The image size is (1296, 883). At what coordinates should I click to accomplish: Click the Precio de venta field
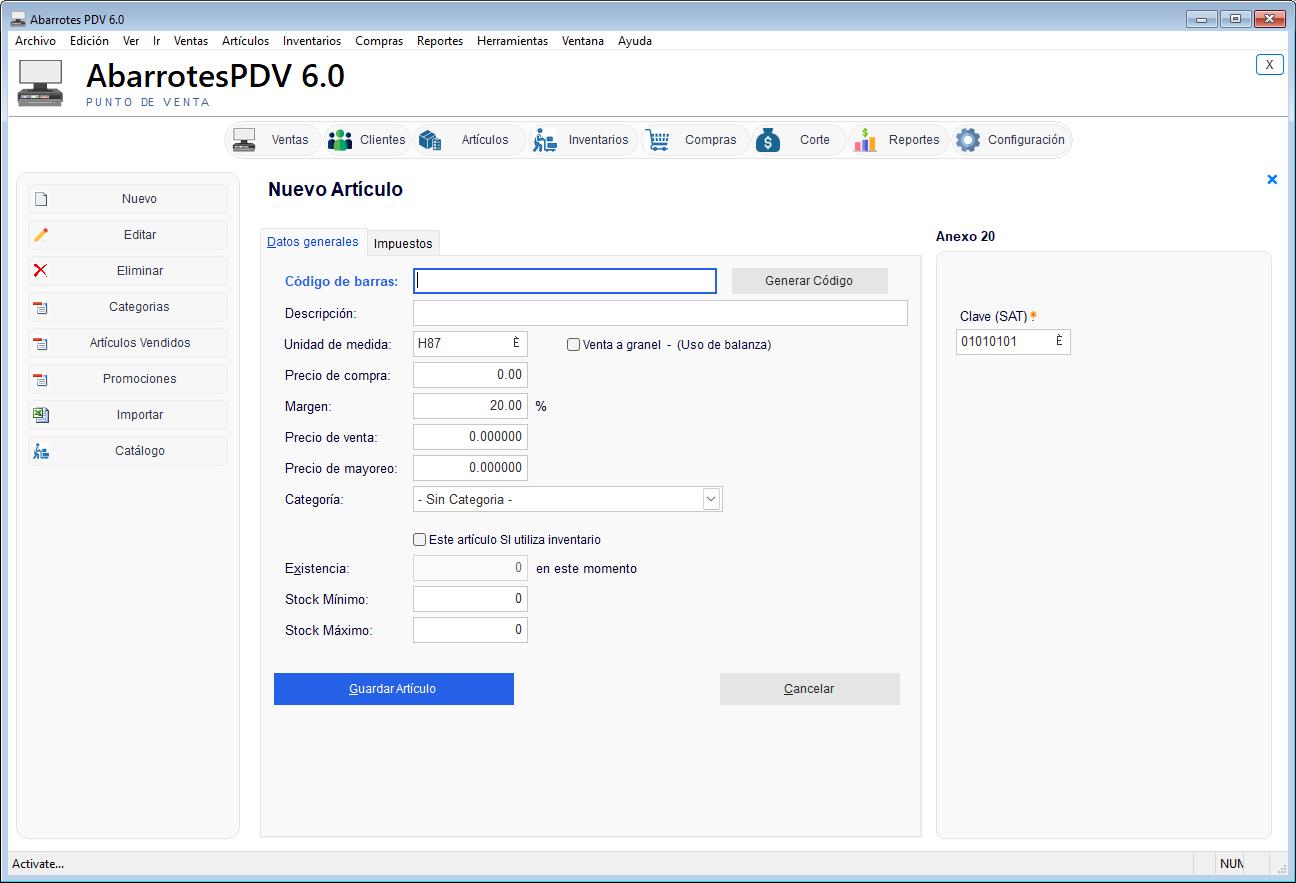point(470,437)
